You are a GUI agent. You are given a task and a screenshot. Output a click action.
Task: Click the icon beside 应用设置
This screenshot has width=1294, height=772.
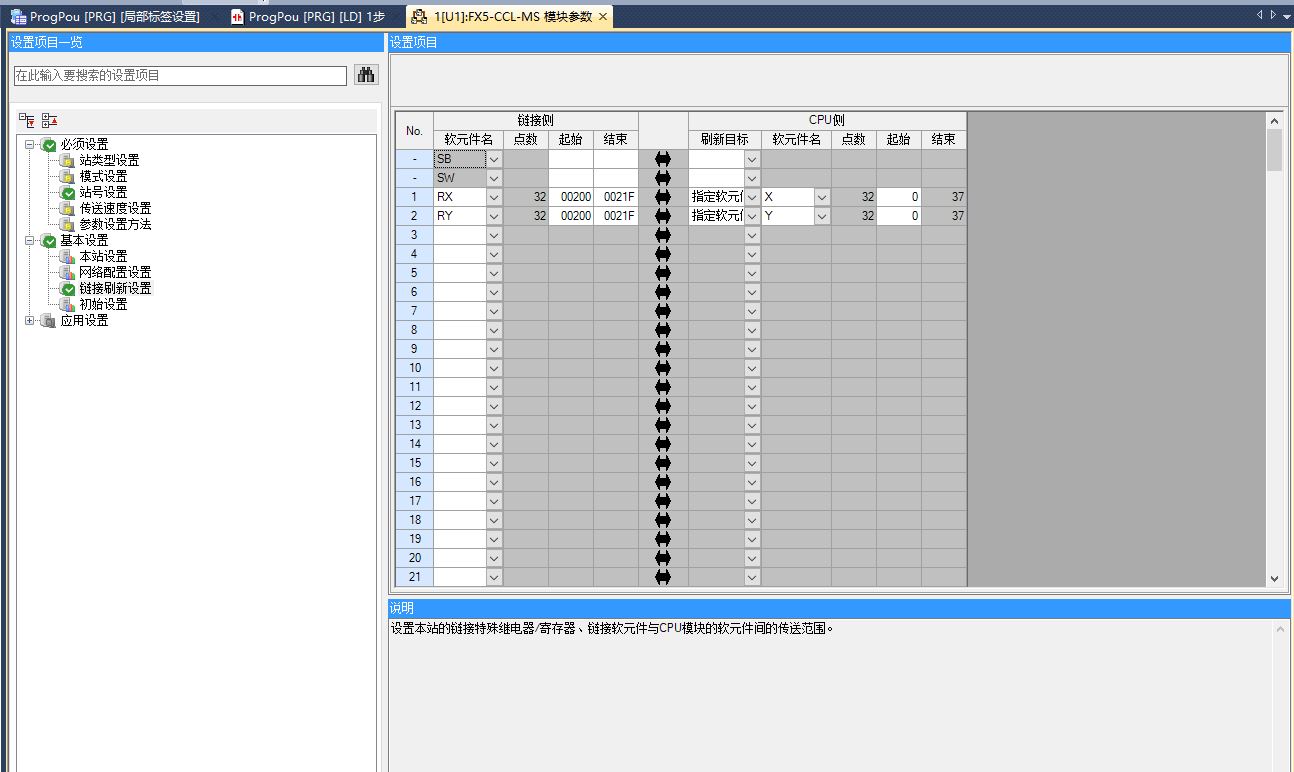(48, 320)
